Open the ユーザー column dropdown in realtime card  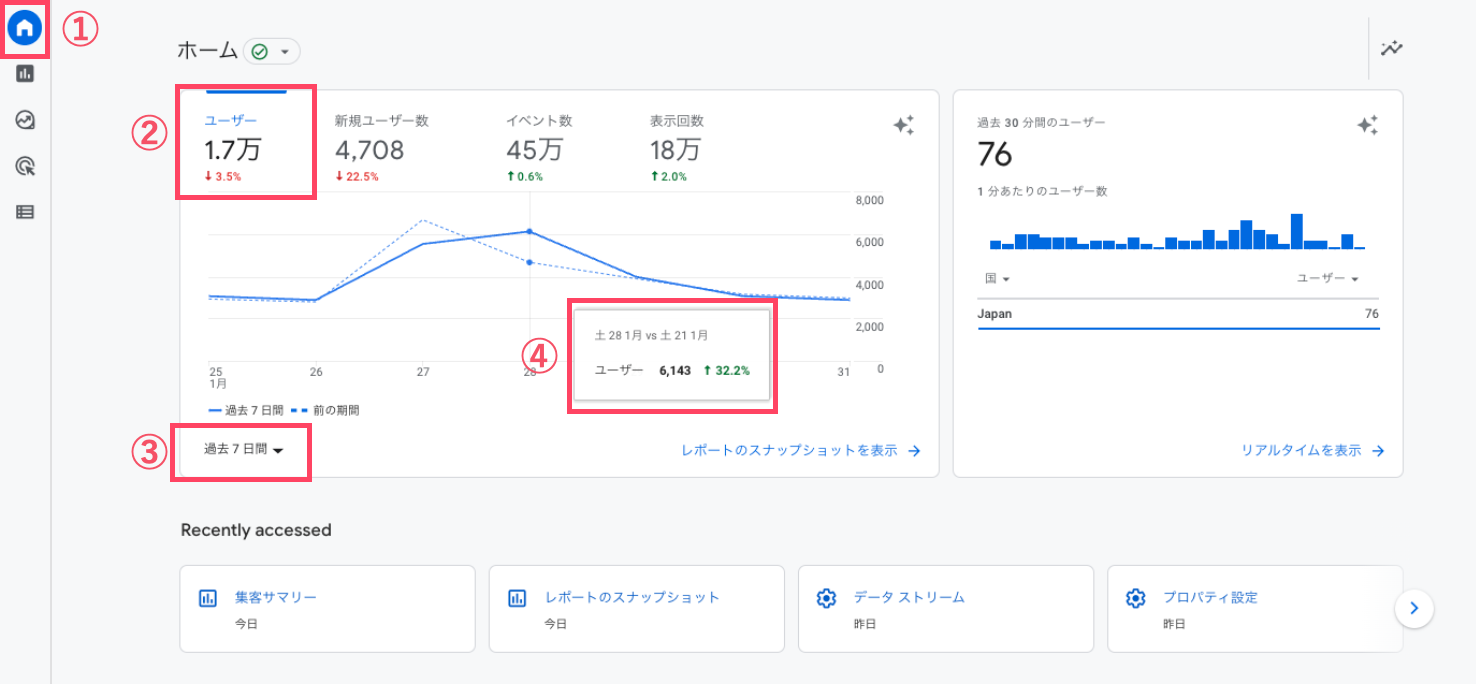click(1327, 279)
